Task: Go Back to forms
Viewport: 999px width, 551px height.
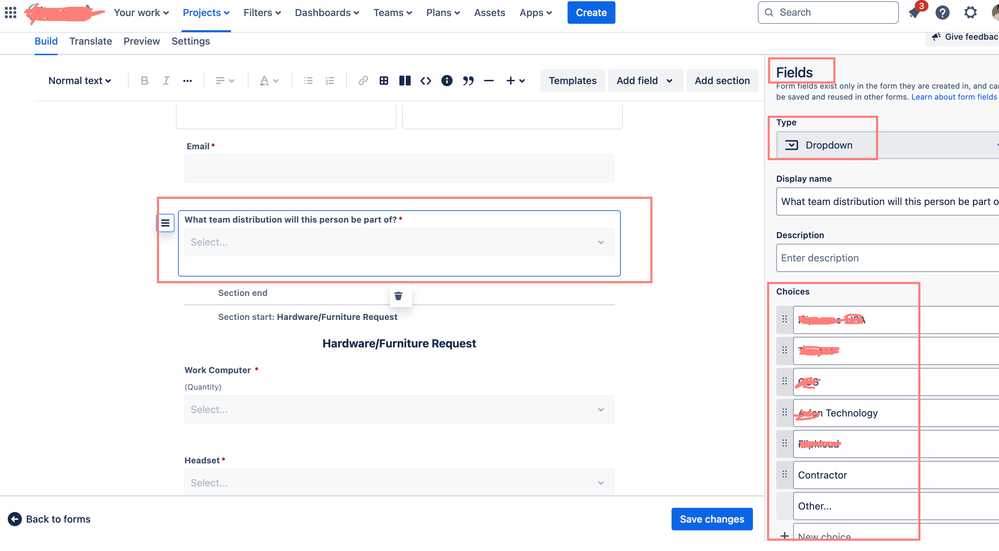Action: 49,519
